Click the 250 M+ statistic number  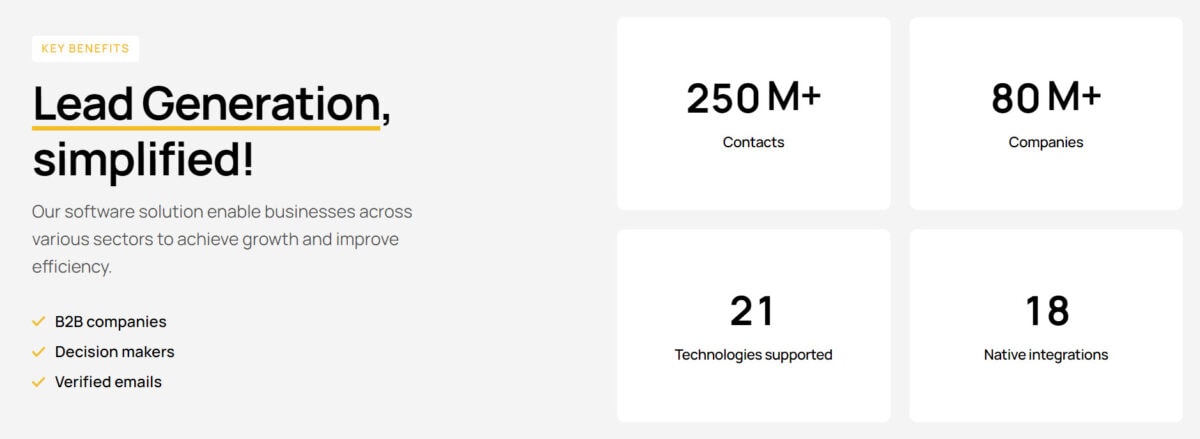pos(753,98)
